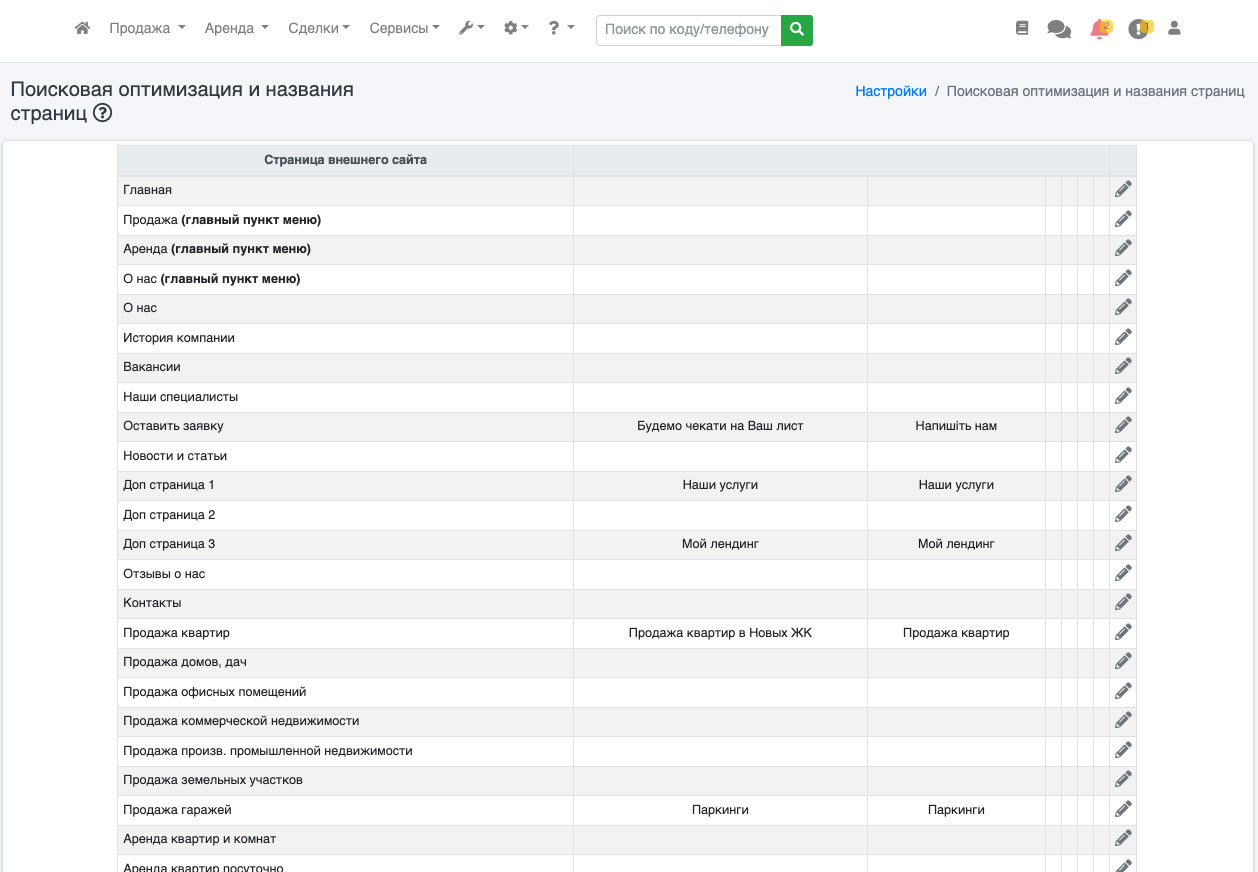This screenshot has height=872, width=1258.
Task: Expand the Продажа dropdown menu
Action: click(x=147, y=29)
